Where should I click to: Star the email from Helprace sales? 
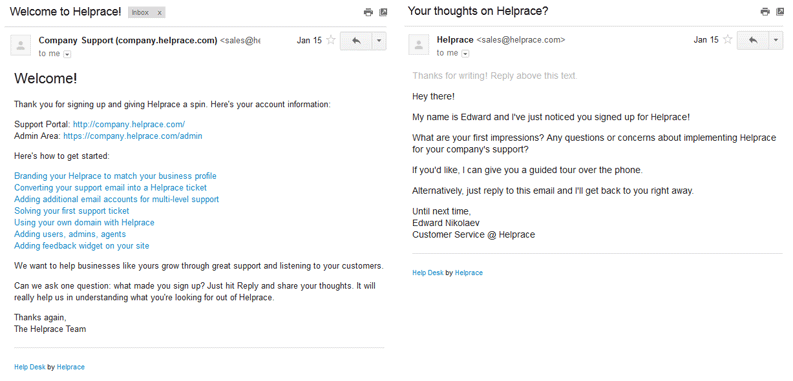click(x=728, y=40)
